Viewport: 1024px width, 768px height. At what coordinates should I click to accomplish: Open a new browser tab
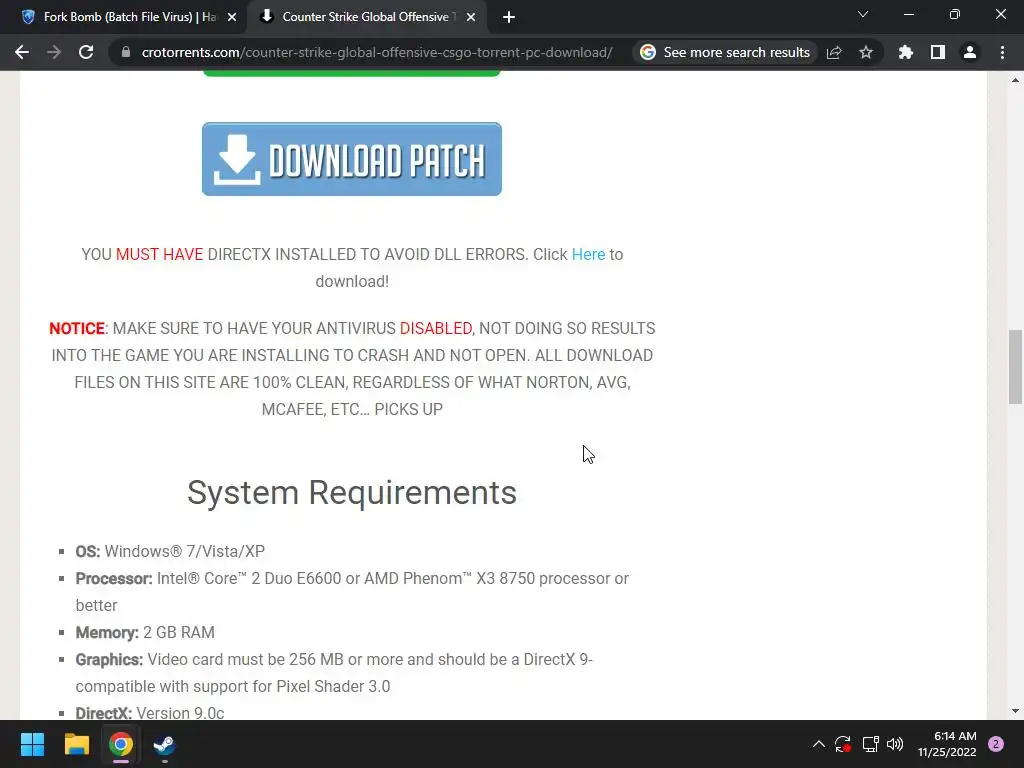click(x=509, y=17)
